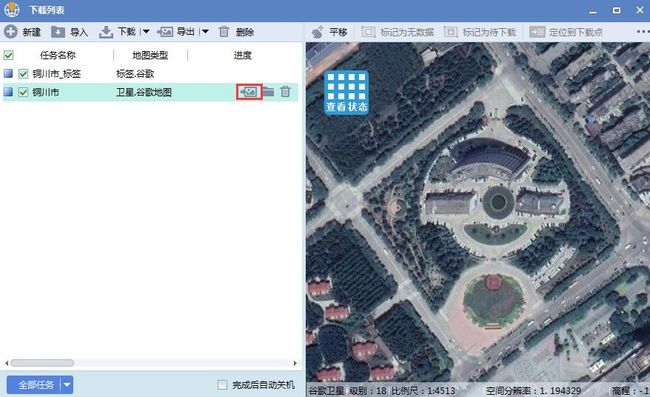Click the blue status square of 铜川市_标签
Image resolution: width=650 pixels, height=397 pixels.
8,74
